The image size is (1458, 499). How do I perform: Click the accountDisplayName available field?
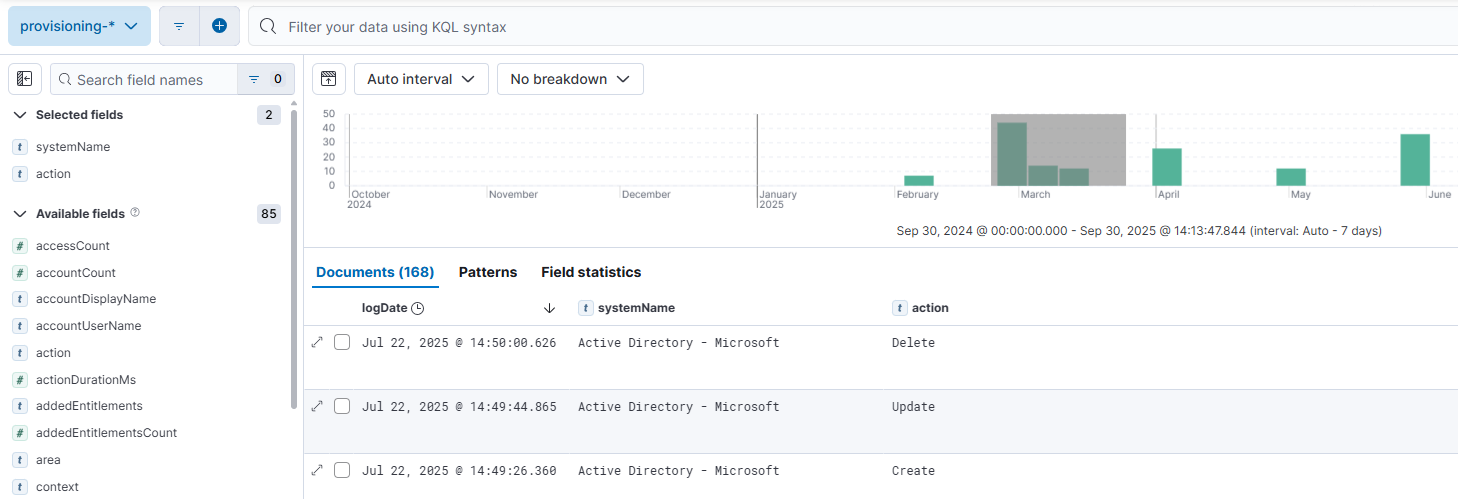(x=96, y=299)
